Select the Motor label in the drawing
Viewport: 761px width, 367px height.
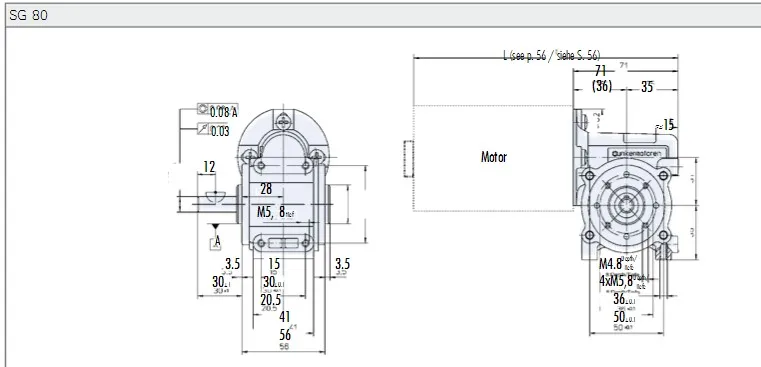click(494, 157)
